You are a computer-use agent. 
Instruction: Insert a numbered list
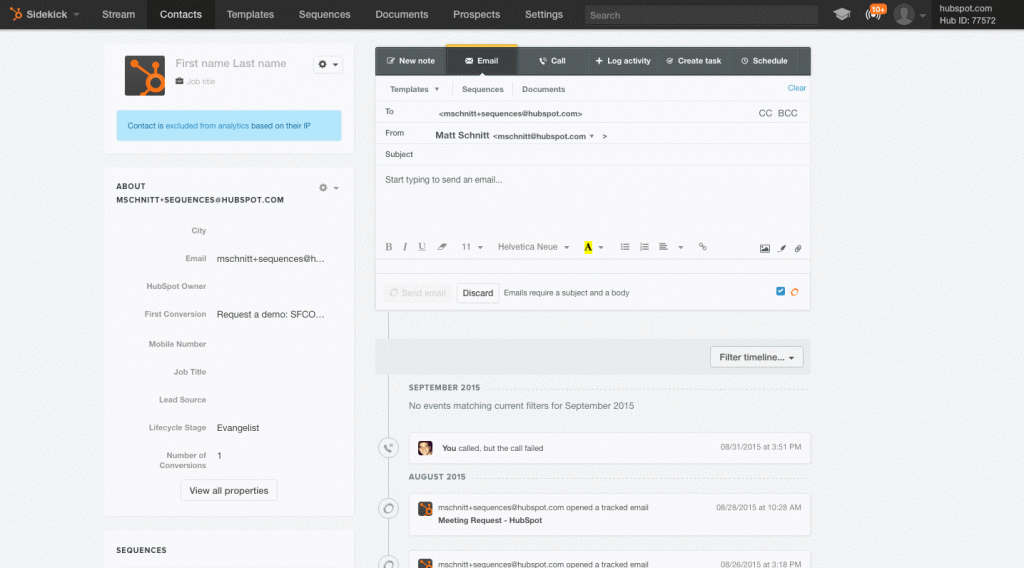(644, 247)
